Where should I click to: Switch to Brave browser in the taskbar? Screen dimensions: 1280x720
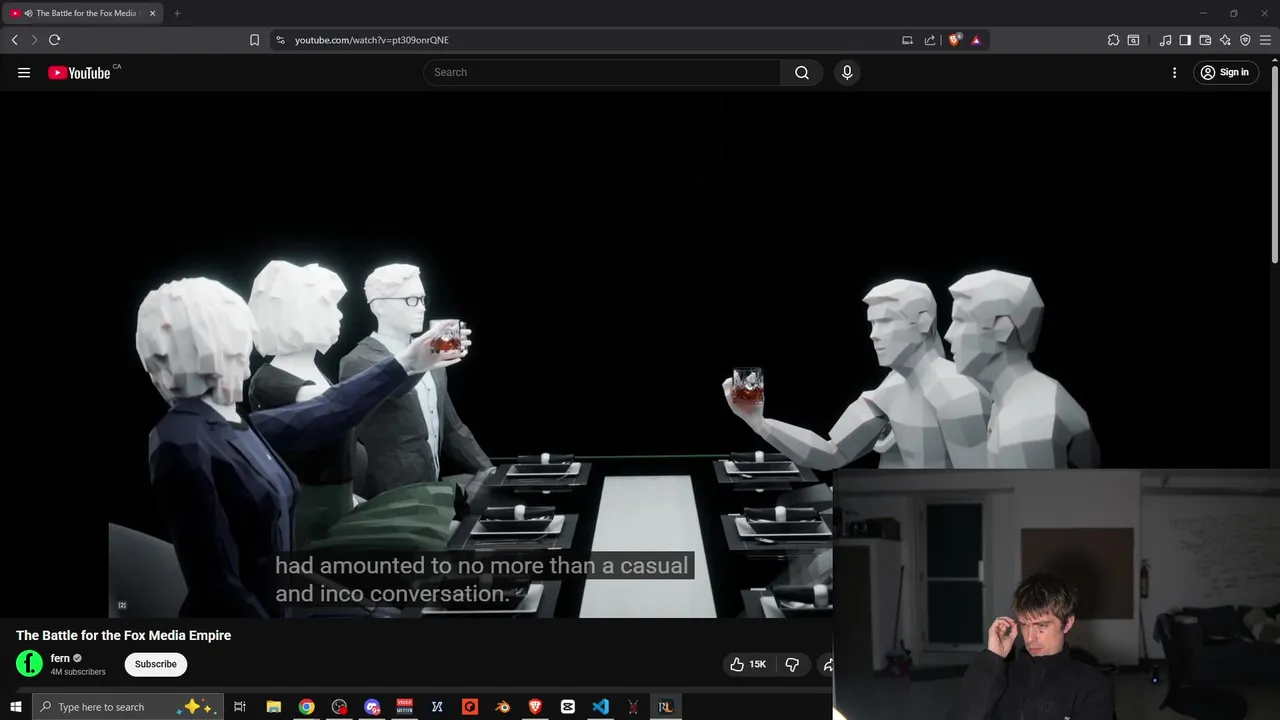click(535, 707)
